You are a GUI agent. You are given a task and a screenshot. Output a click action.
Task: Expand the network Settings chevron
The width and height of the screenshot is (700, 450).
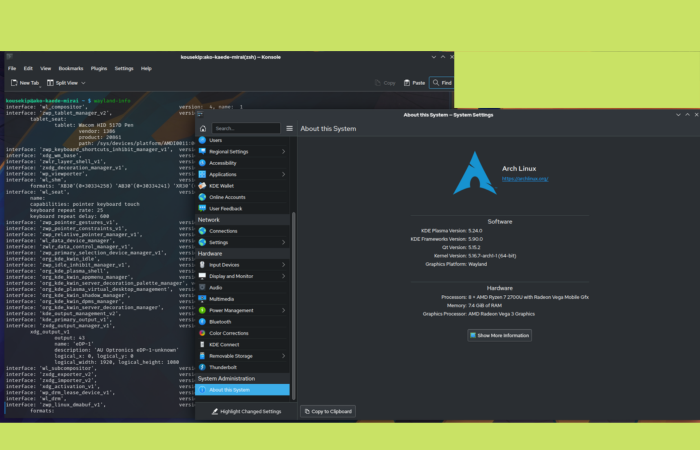coord(283,242)
